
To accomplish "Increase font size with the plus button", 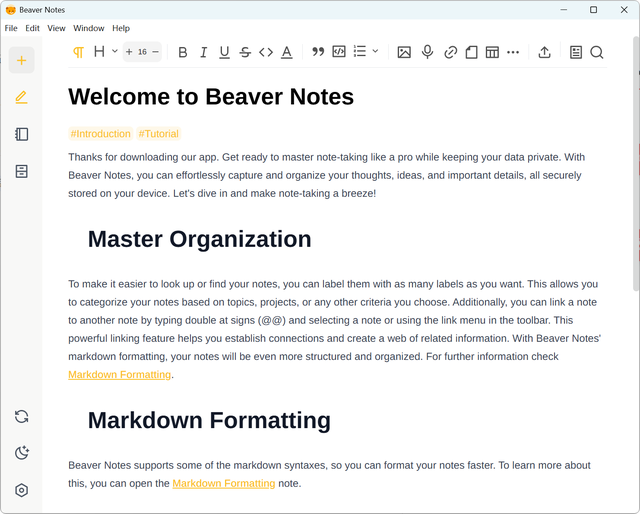I will (x=129, y=52).
